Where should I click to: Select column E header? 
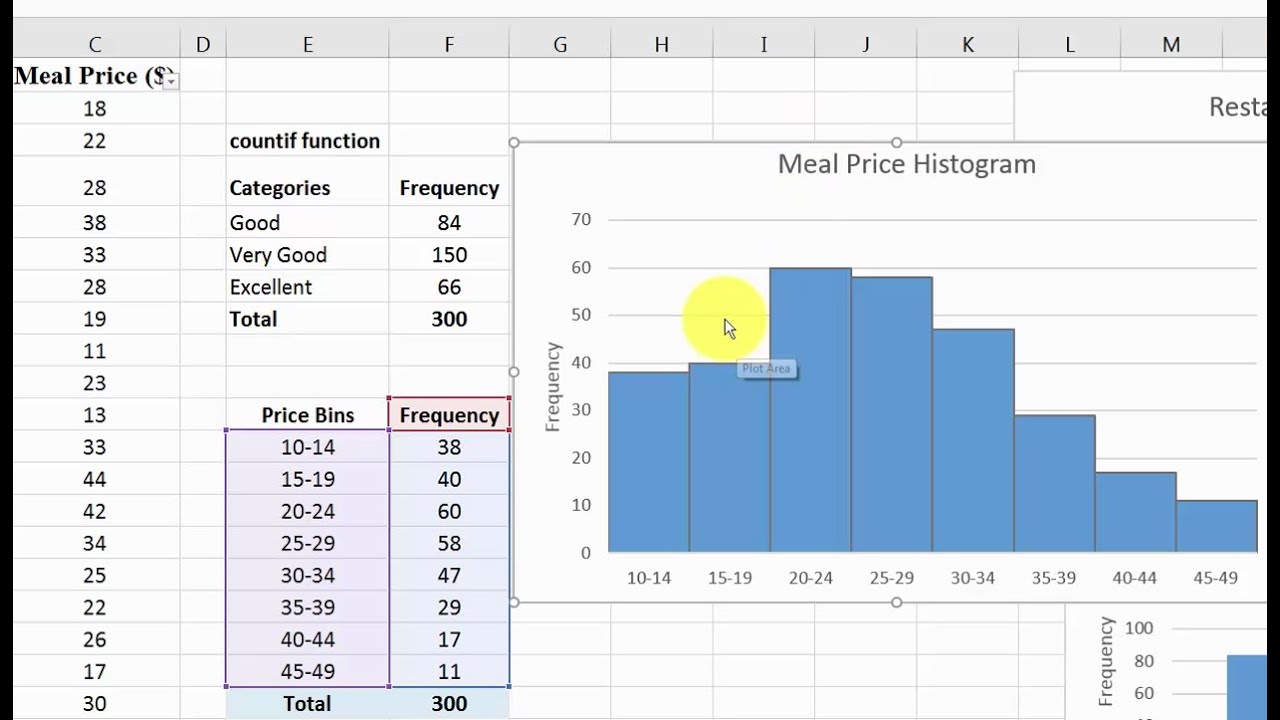[307, 44]
